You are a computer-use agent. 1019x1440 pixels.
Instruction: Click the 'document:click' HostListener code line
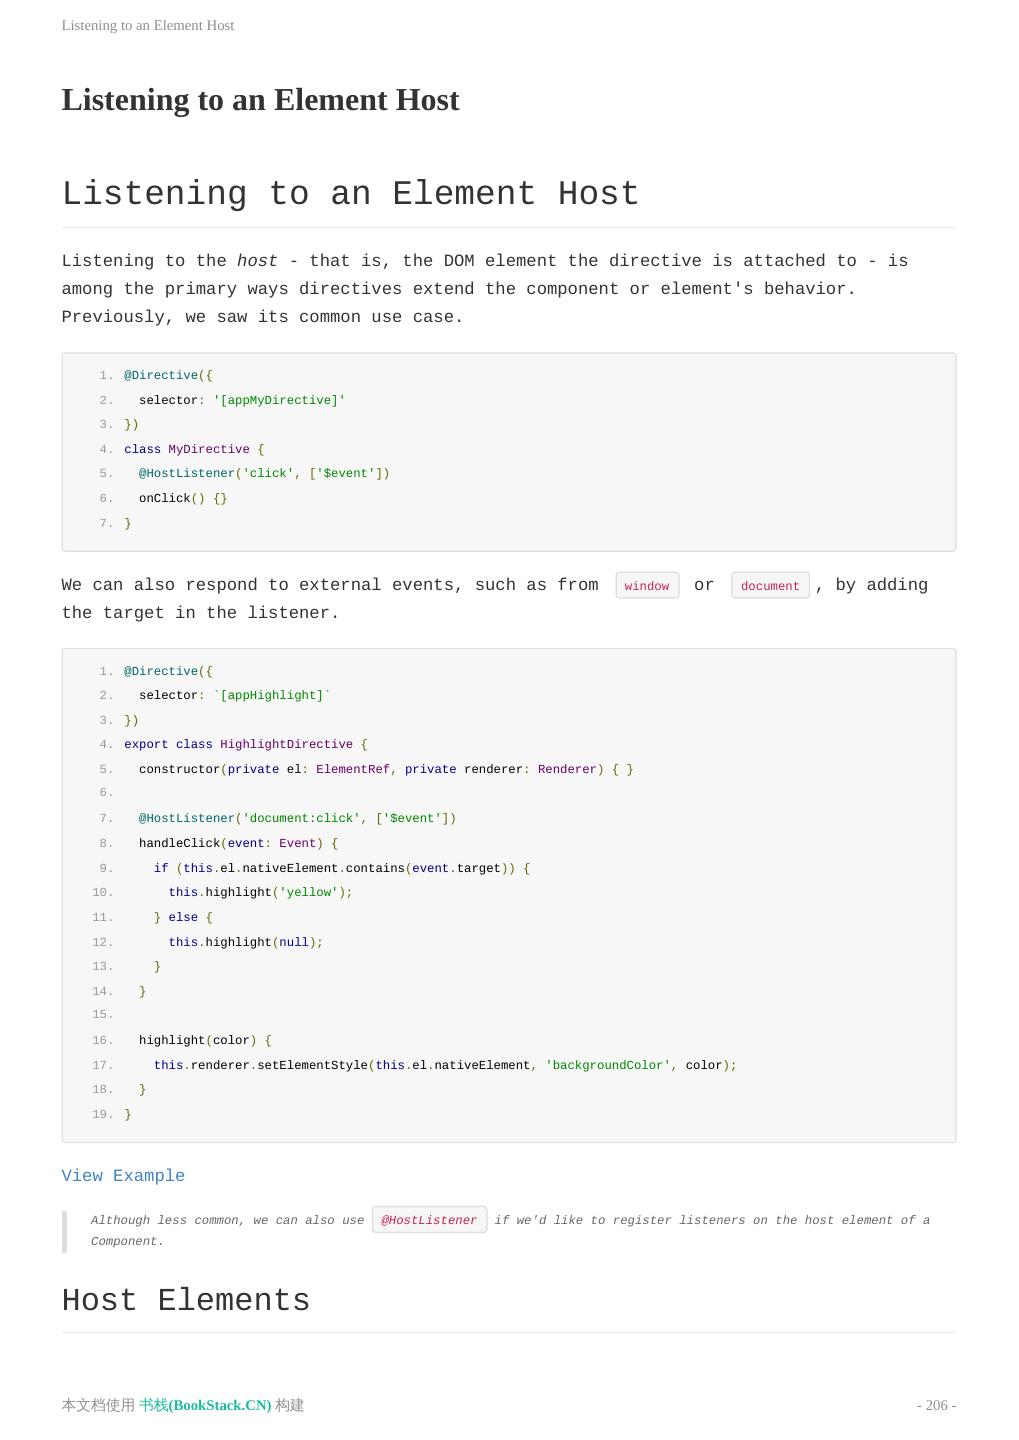click(297, 819)
